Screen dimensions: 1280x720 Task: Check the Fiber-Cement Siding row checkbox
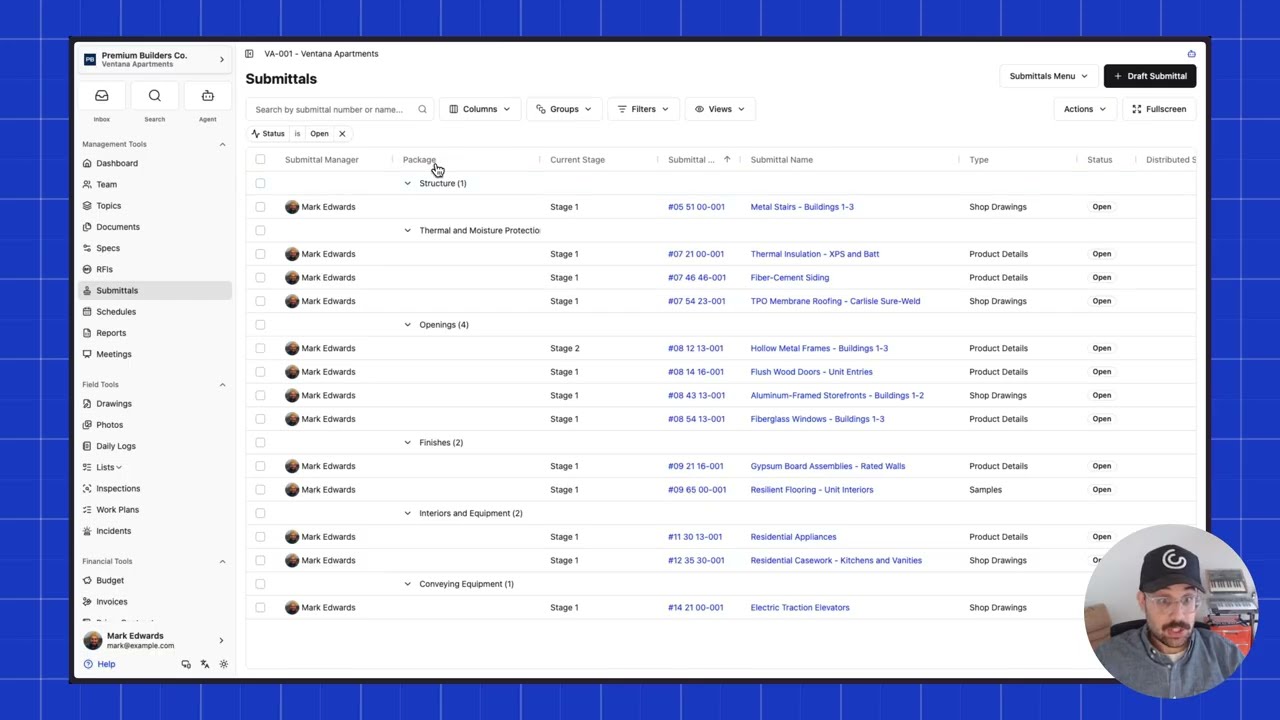[260, 278]
